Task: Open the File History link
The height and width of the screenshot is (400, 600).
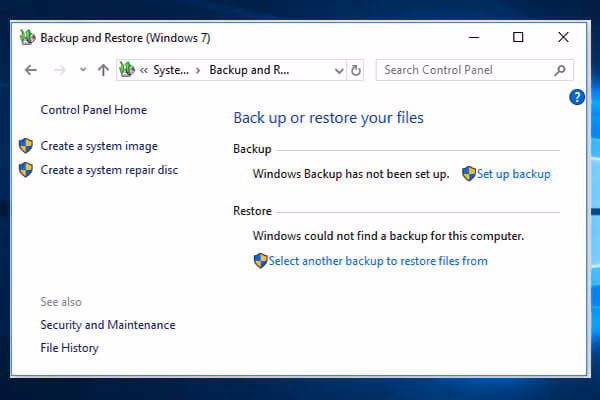Action: 69,348
